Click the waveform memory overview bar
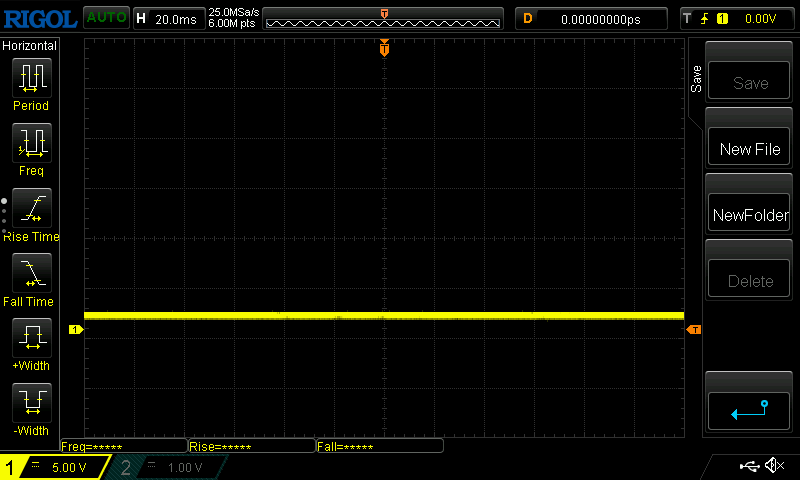Image resolution: width=800 pixels, height=480 pixels. pyautogui.click(x=383, y=19)
